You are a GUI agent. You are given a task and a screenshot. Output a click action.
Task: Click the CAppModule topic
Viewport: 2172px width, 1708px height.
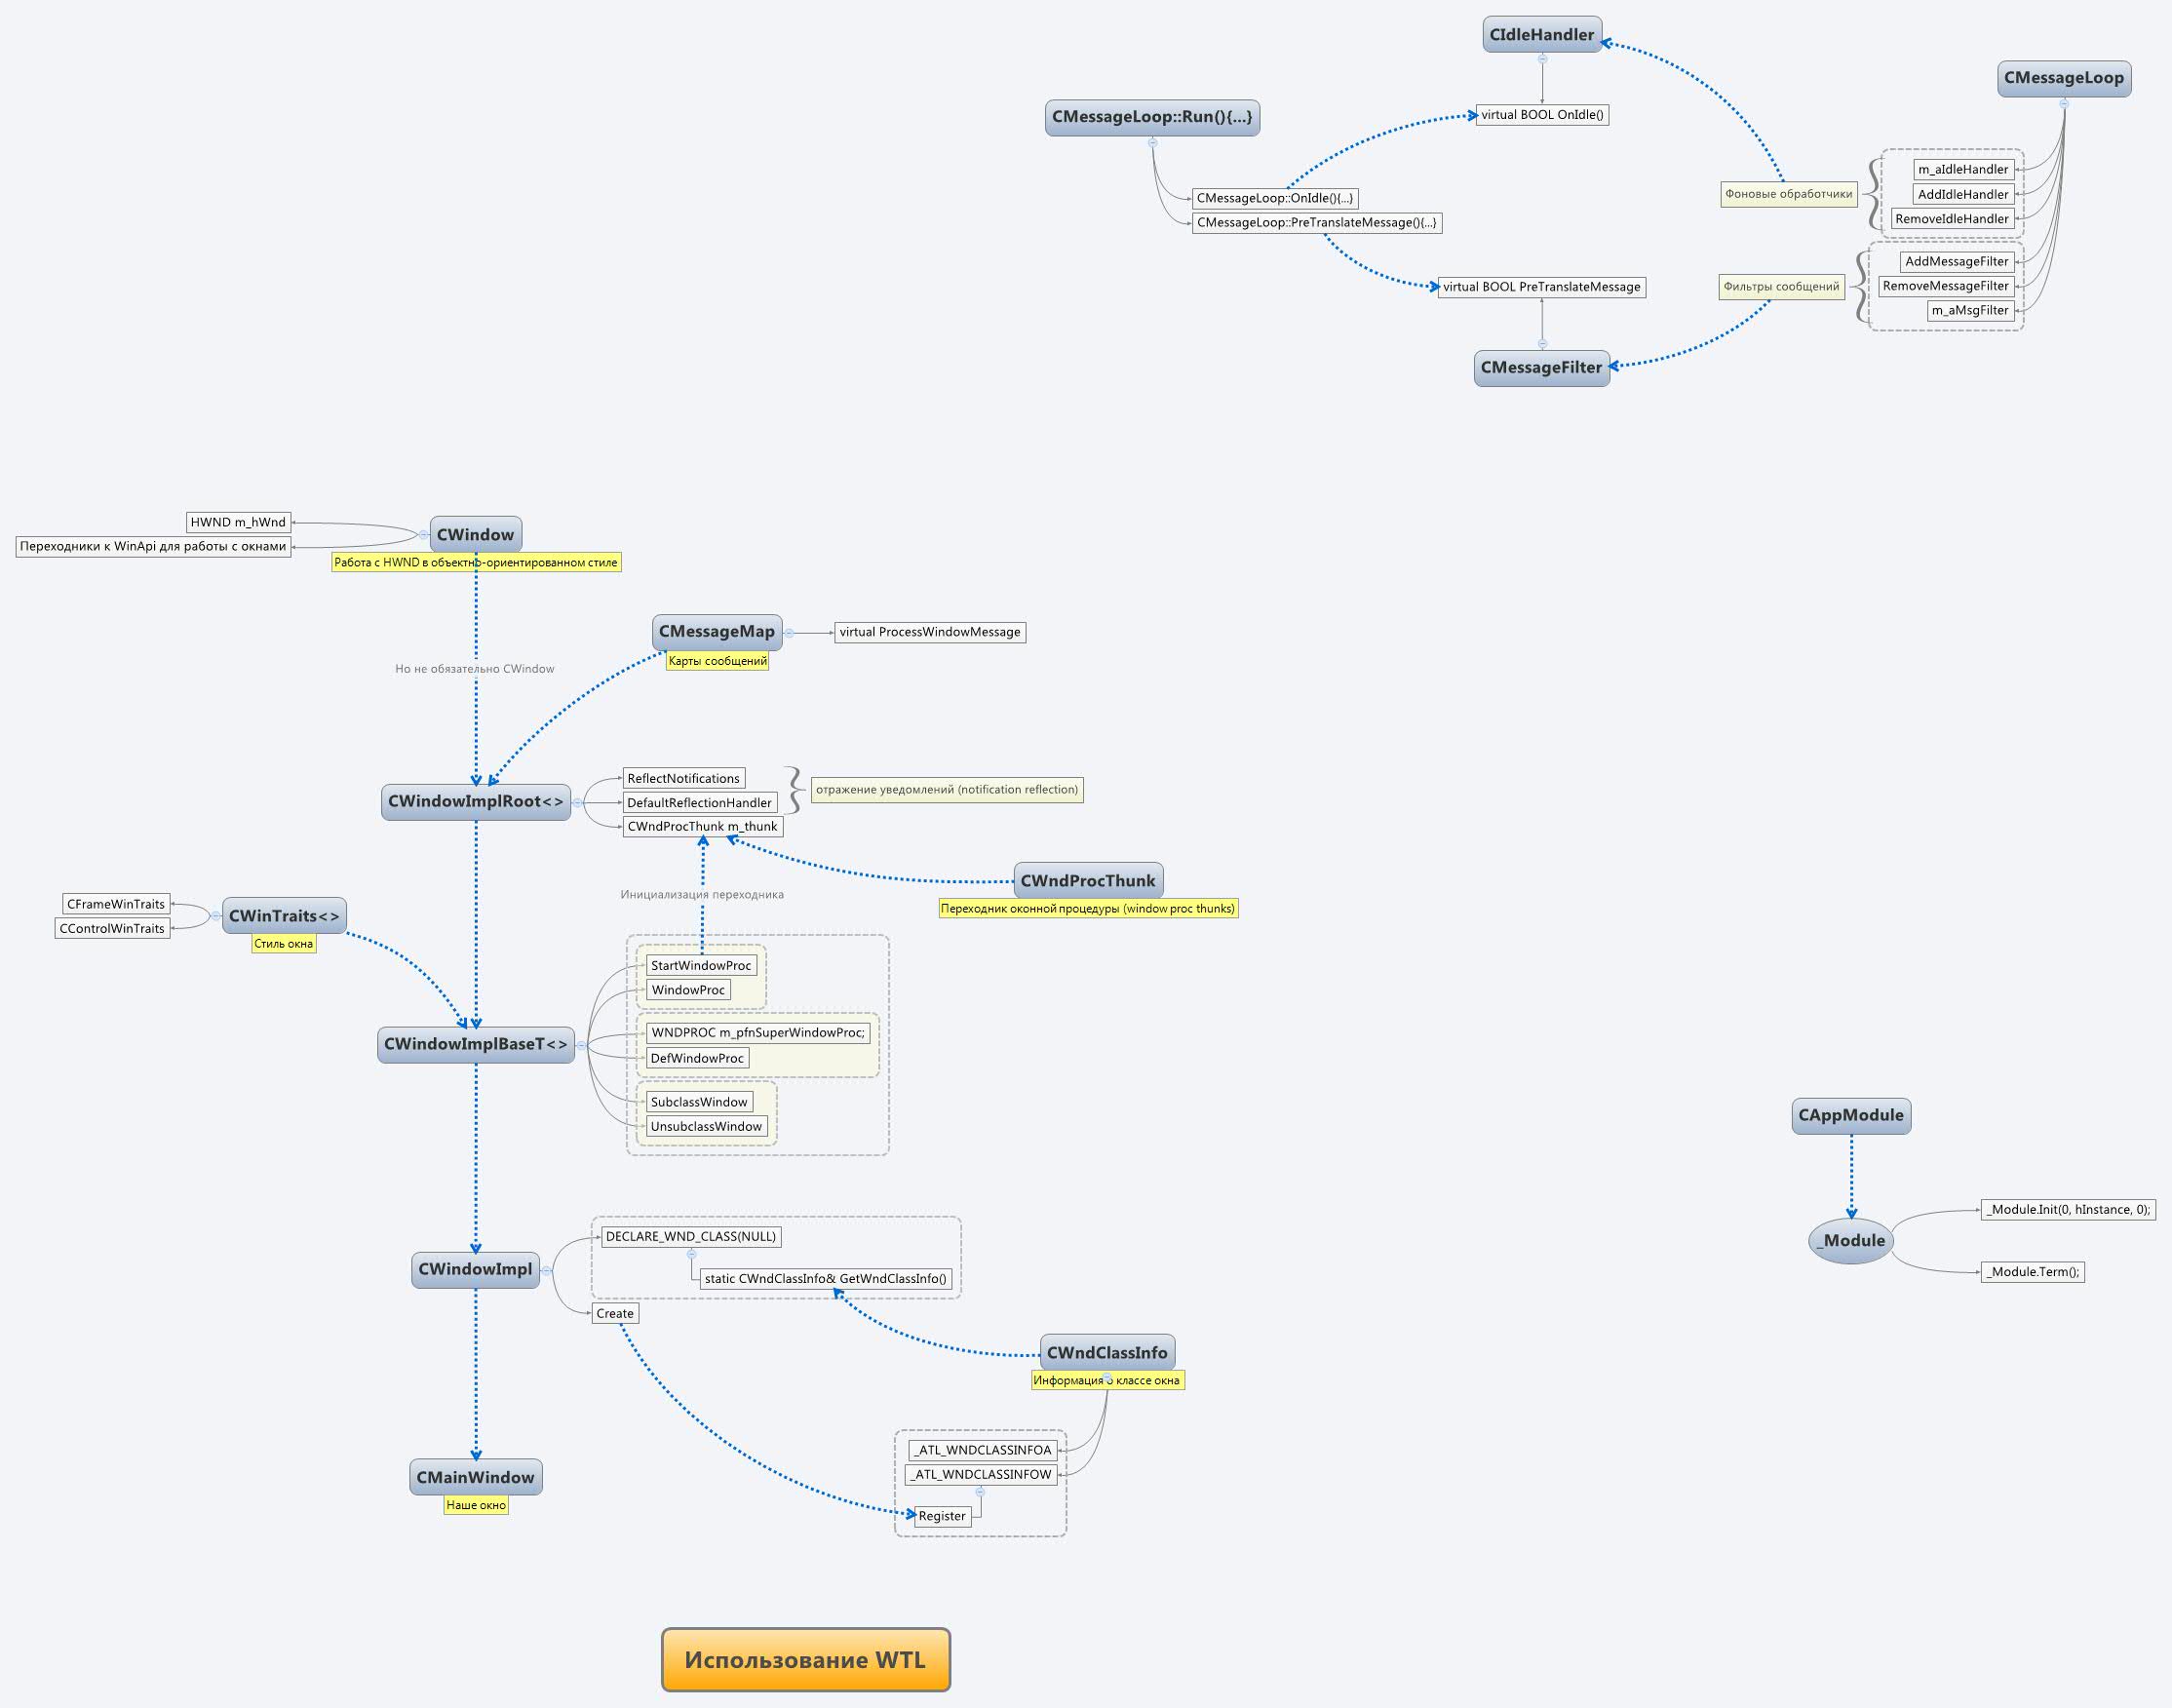[x=1850, y=1116]
